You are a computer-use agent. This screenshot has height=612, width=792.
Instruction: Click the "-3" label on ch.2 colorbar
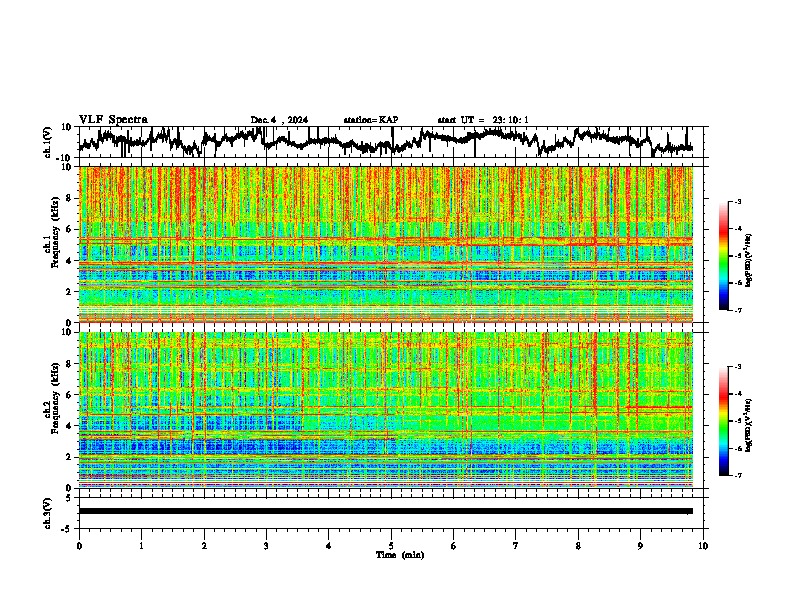pyautogui.click(x=737, y=367)
